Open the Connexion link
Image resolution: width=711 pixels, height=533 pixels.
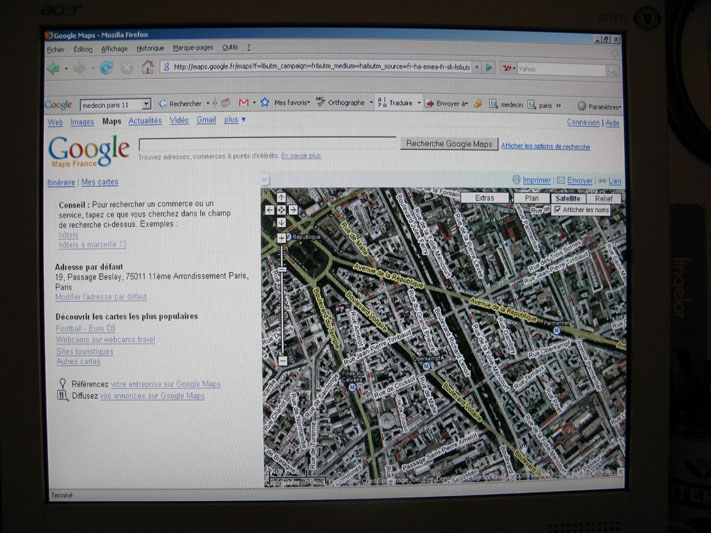(583, 122)
